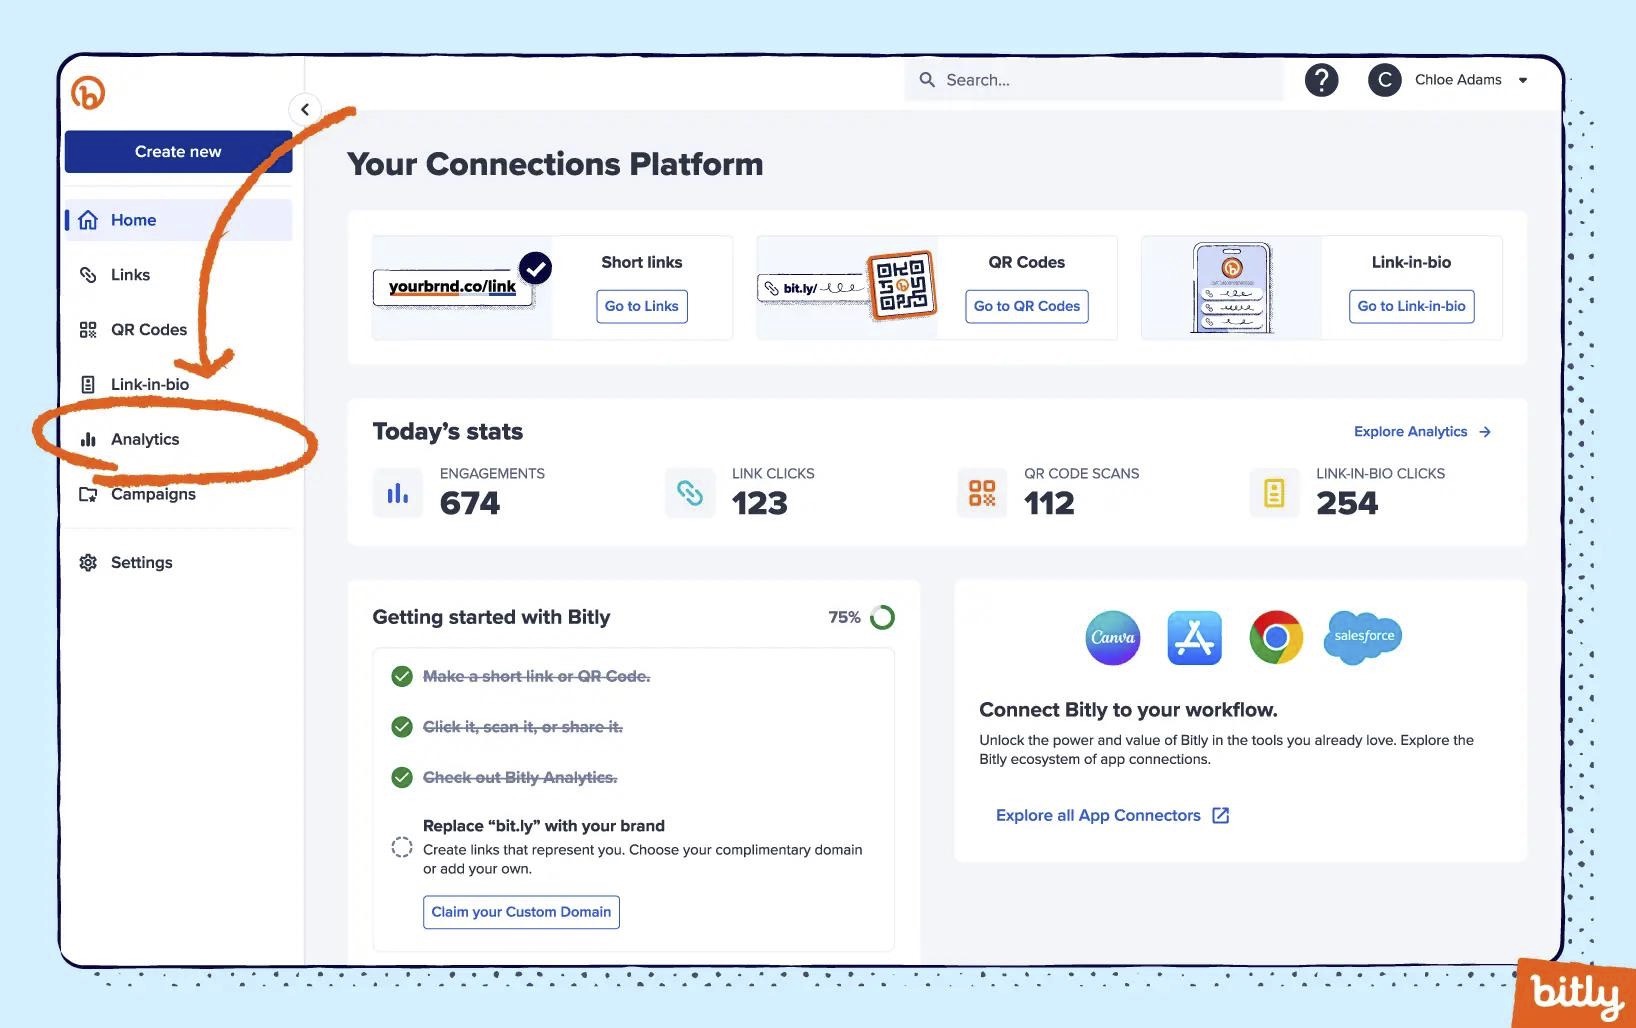1636x1028 pixels.
Task: Click the Campaigns icon in the sidebar
Action: [x=88, y=494]
